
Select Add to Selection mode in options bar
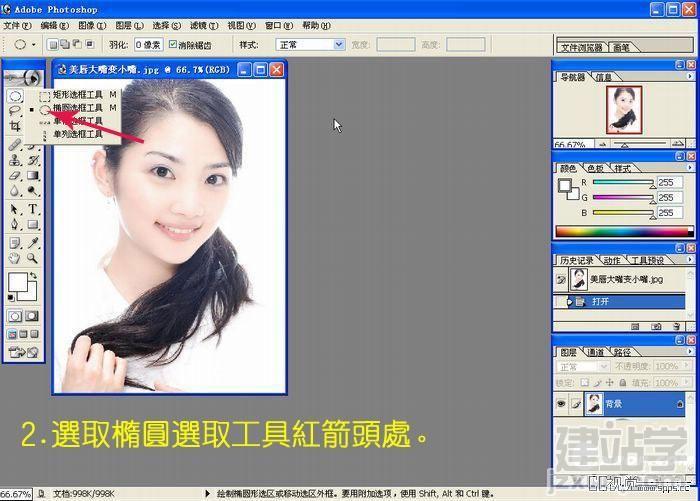click(x=65, y=45)
